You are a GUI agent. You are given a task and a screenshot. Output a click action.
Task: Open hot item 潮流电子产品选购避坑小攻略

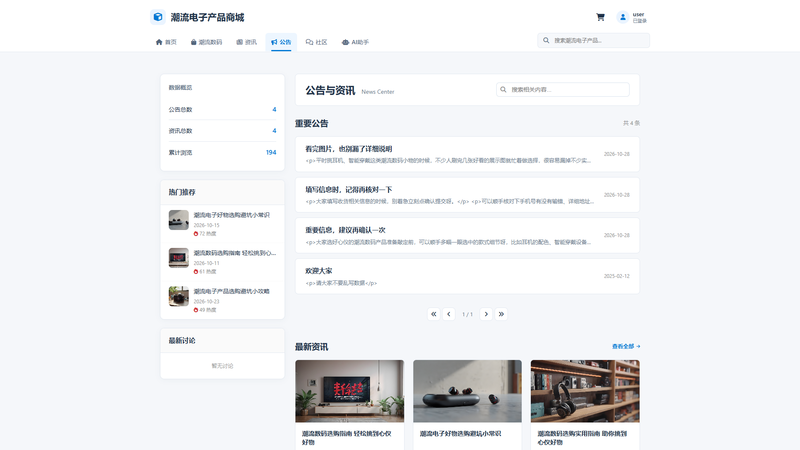click(x=232, y=291)
